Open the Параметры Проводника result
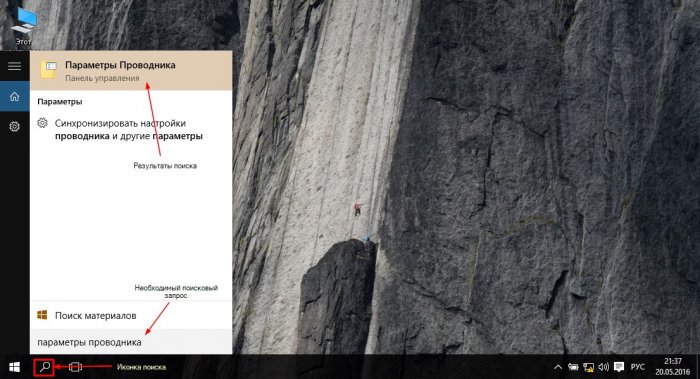This screenshot has width=700, height=379. tap(131, 71)
